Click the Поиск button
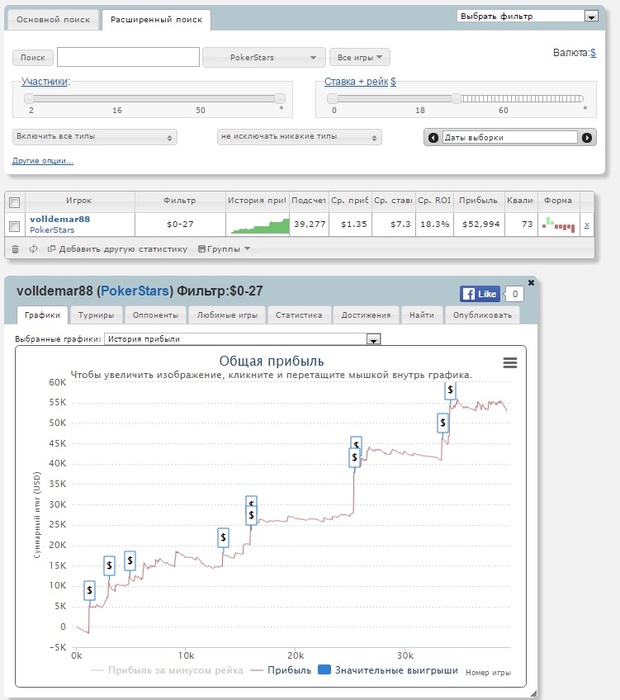The height and width of the screenshot is (700, 620). point(33,58)
